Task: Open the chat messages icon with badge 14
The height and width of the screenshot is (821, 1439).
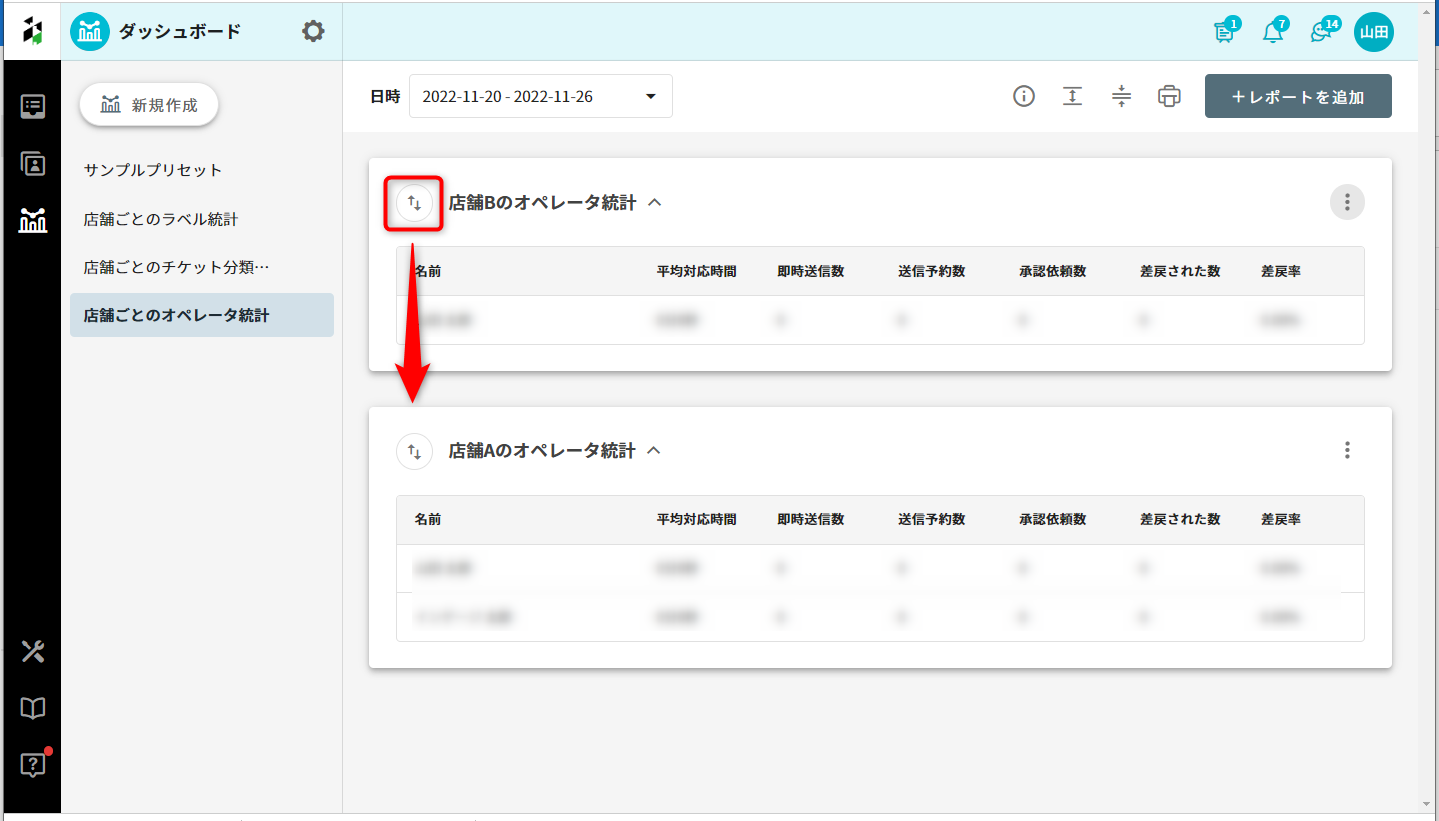Action: click(x=1321, y=32)
